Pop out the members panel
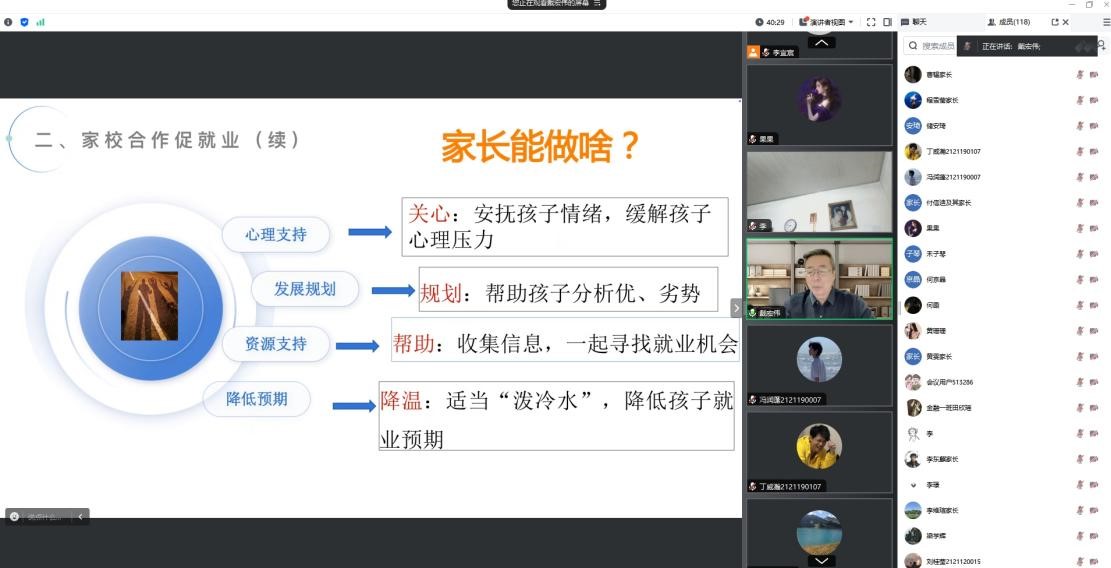 pyautogui.click(x=1054, y=22)
